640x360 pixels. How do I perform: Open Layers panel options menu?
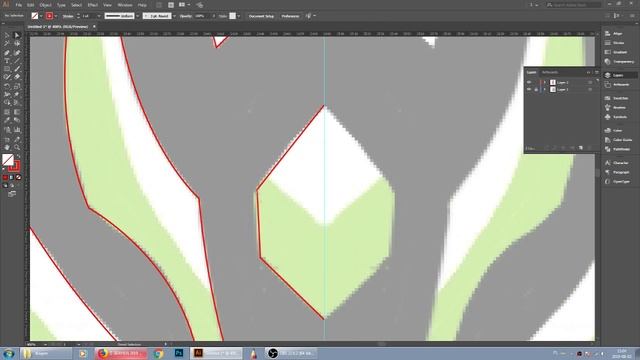click(596, 72)
